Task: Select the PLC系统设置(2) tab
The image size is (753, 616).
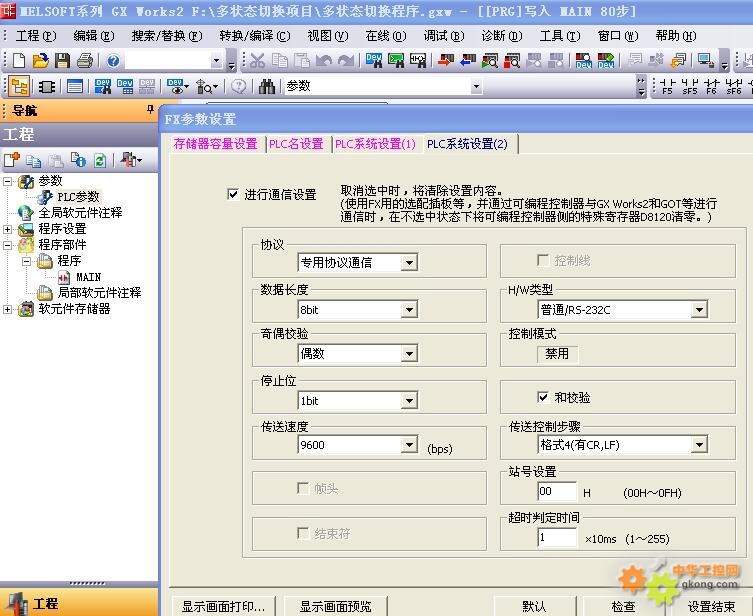Action: click(x=467, y=144)
